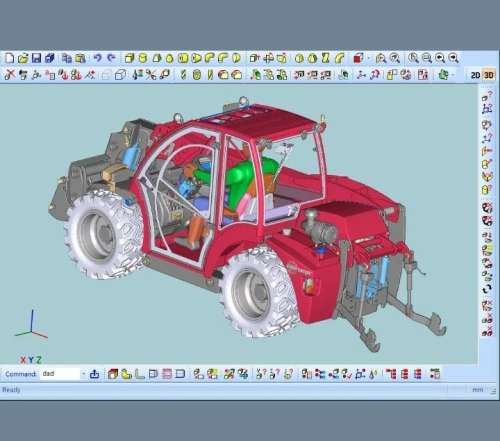This screenshot has width=500, height=441.
Task: Select the yellow sphere primitive tool
Action: (x=170, y=59)
